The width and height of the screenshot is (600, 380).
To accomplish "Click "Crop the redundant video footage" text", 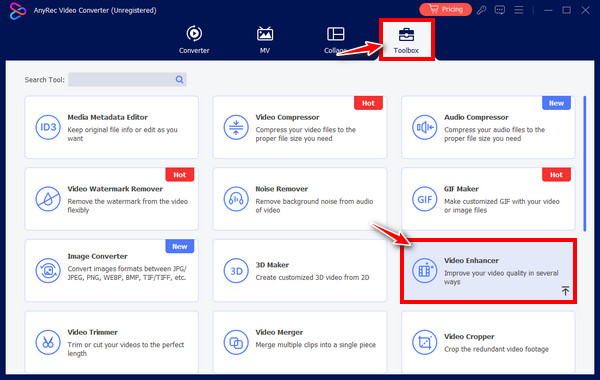I will (x=496, y=349).
